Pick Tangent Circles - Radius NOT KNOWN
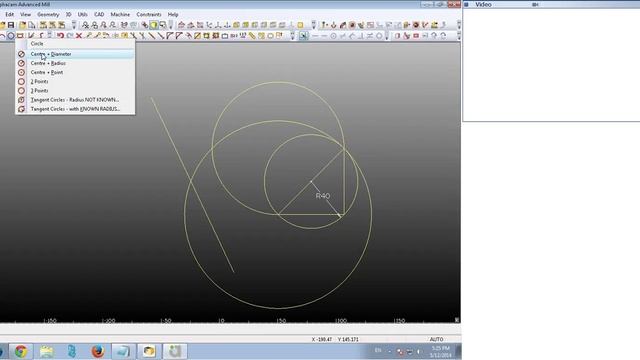This screenshot has height=360, width=640. pos(76,100)
